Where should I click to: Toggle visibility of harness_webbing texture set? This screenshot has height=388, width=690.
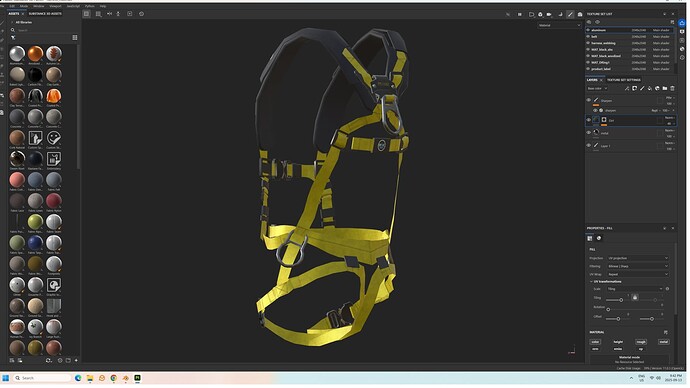tap(588, 43)
